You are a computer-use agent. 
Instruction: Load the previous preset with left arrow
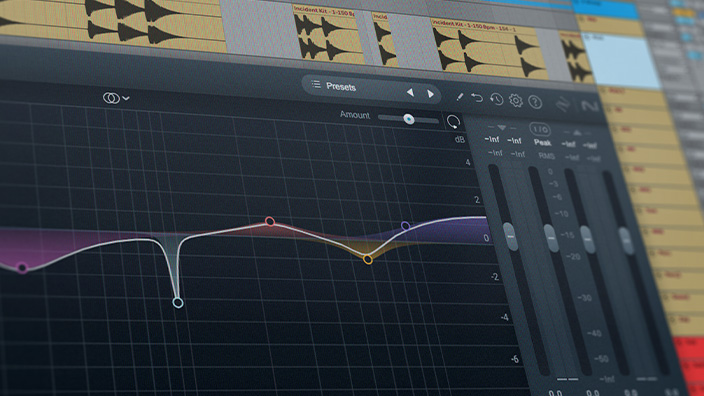pyautogui.click(x=410, y=92)
